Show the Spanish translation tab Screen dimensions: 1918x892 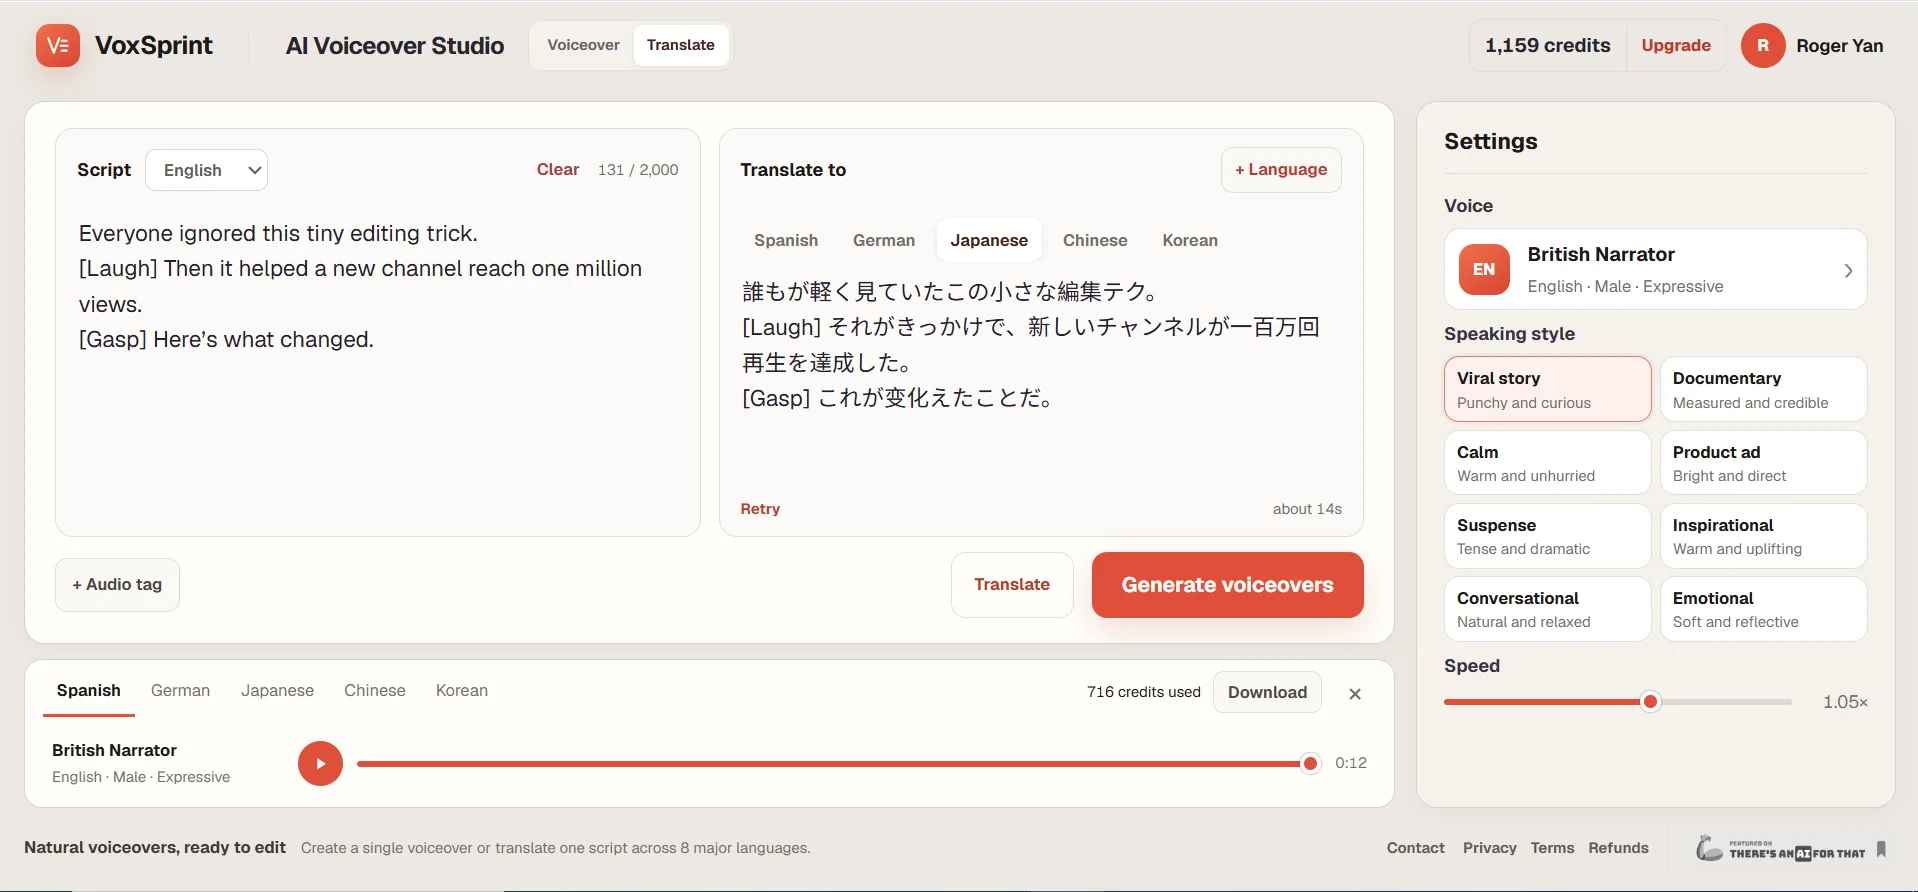(x=786, y=240)
